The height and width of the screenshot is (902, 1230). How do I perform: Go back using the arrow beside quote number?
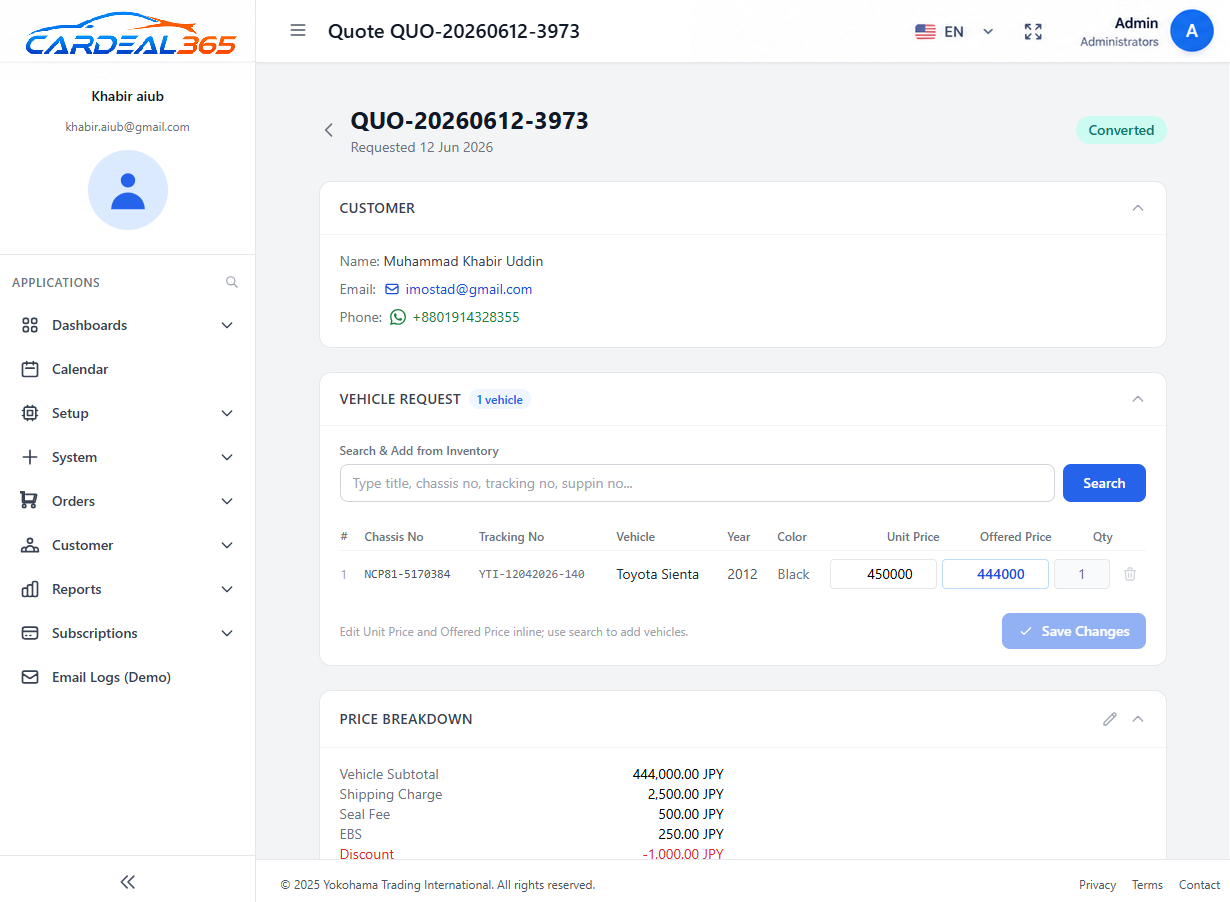[328, 130]
